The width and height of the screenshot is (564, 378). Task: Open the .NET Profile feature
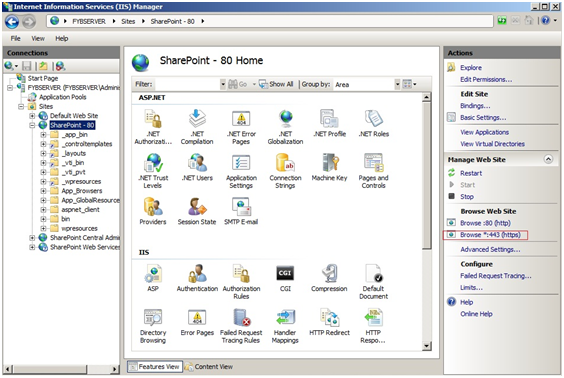pos(329,123)
